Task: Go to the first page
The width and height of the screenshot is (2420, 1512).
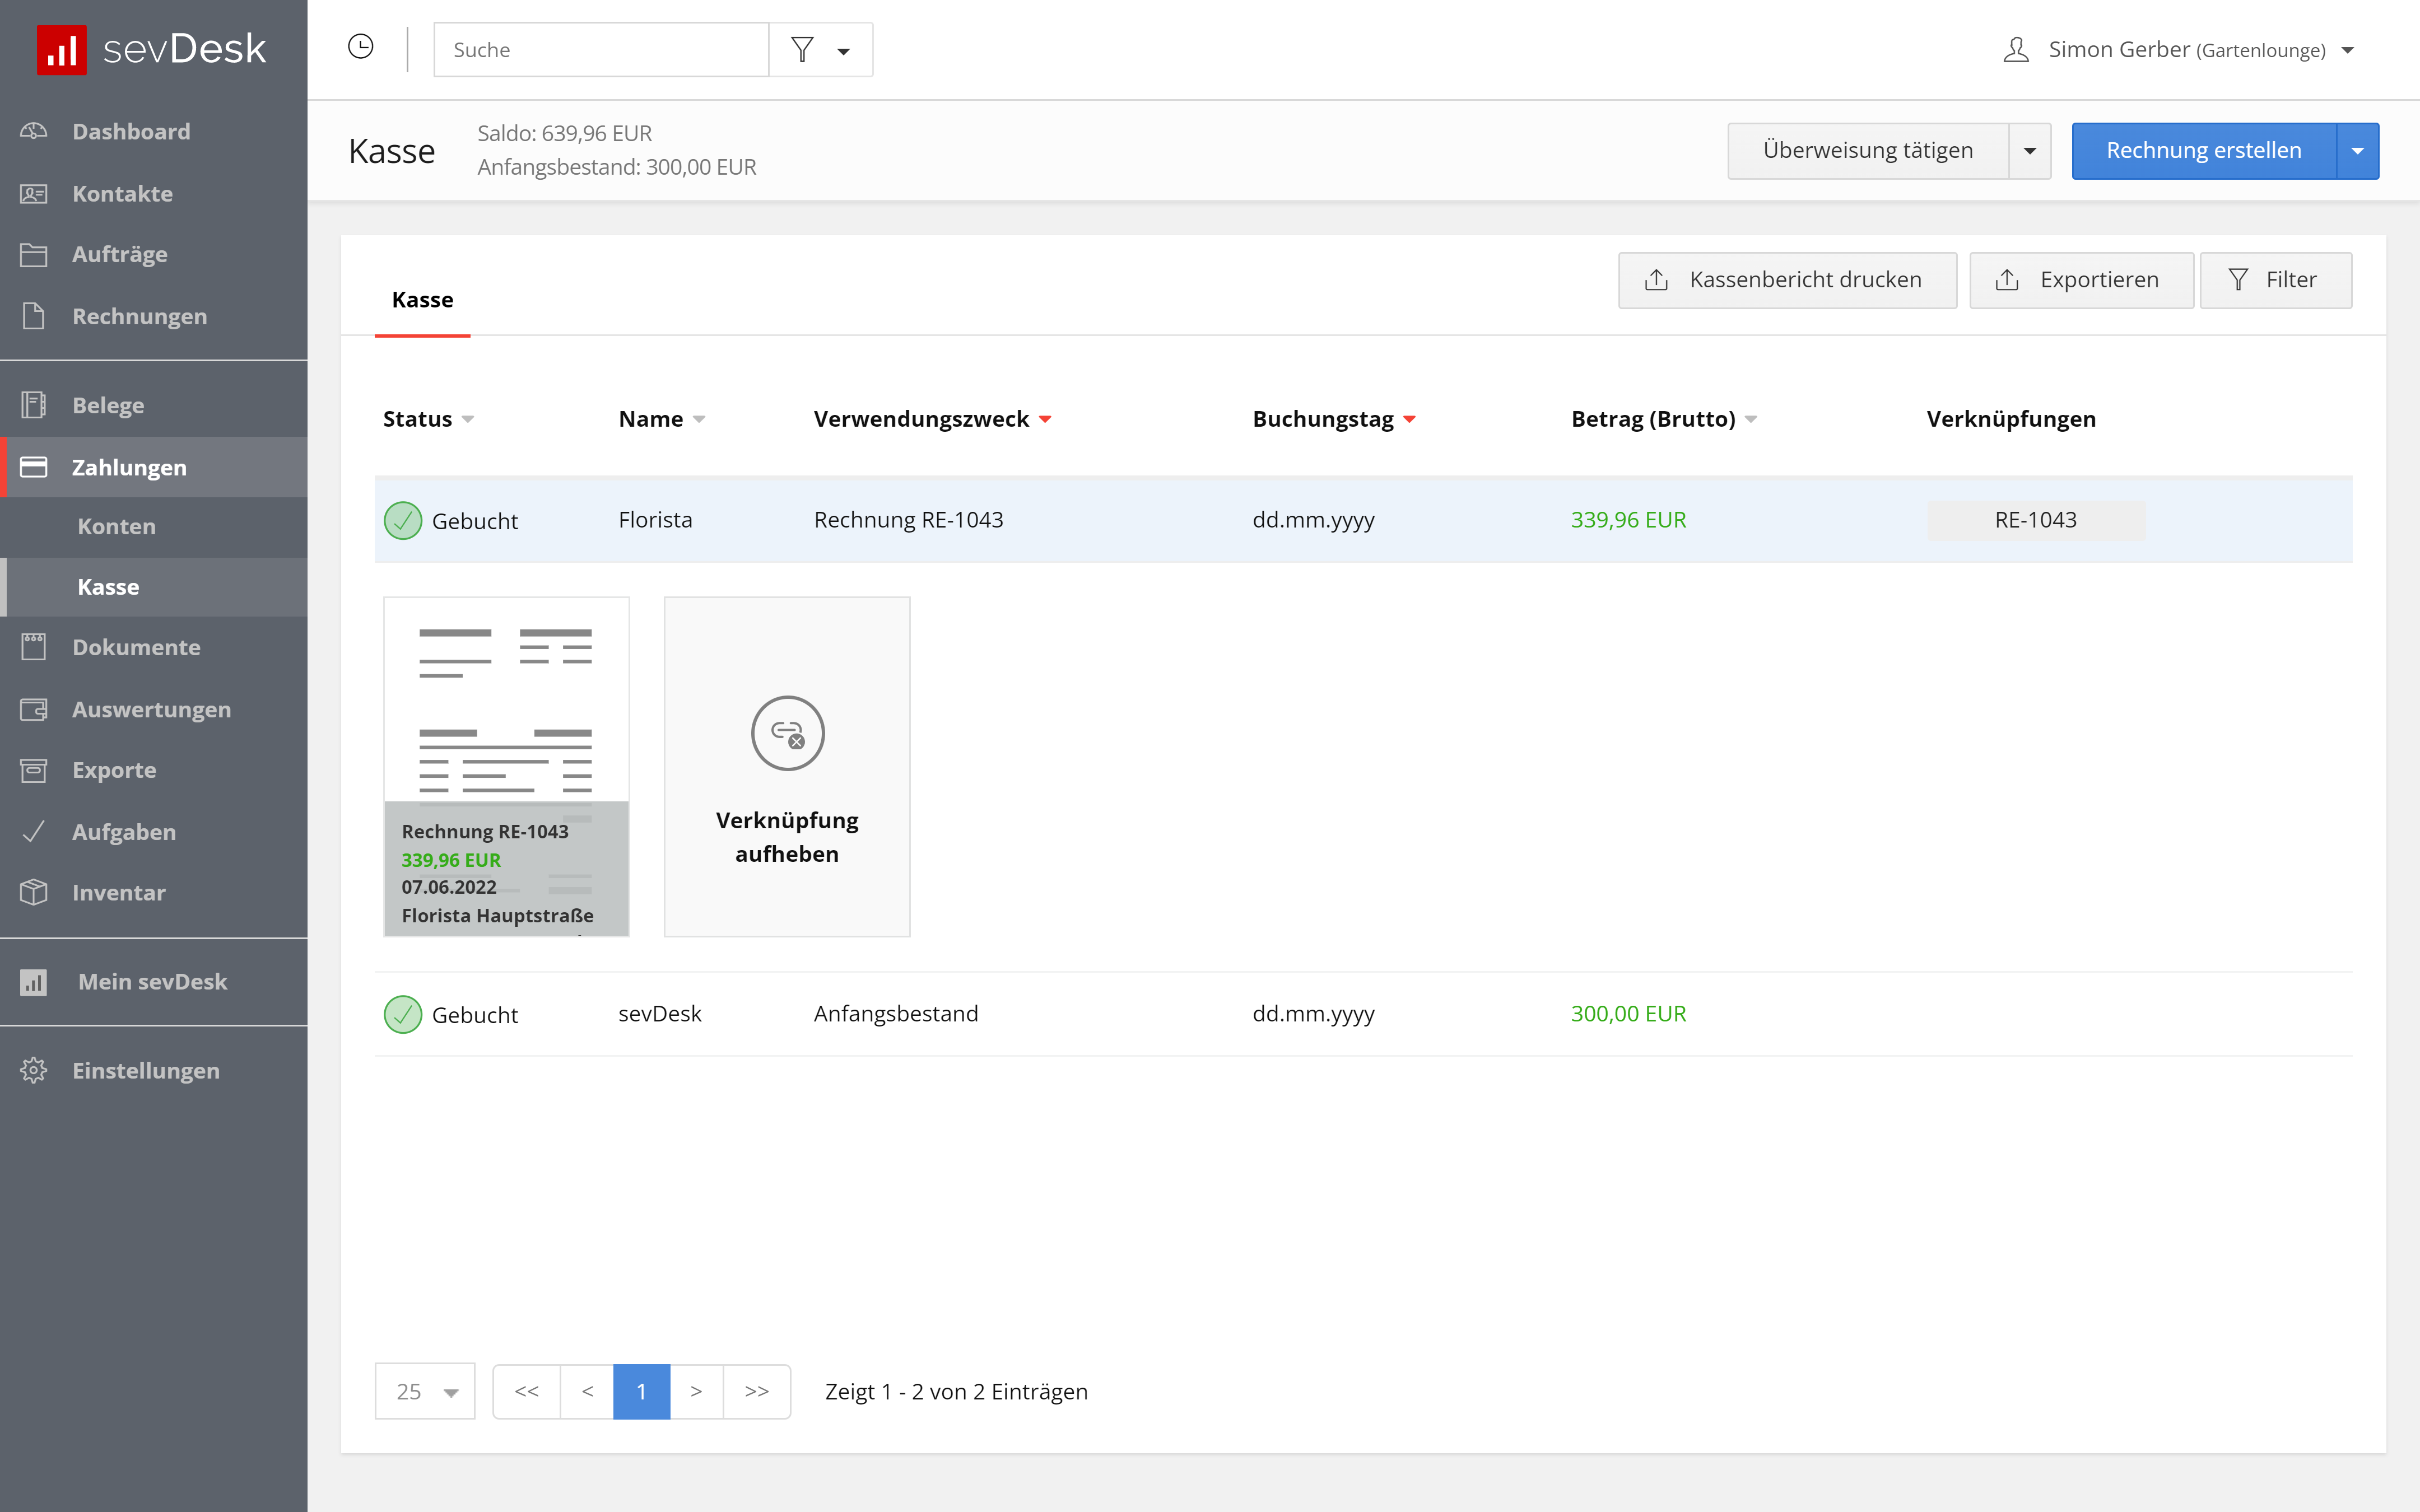Action: pos(527,1391)
